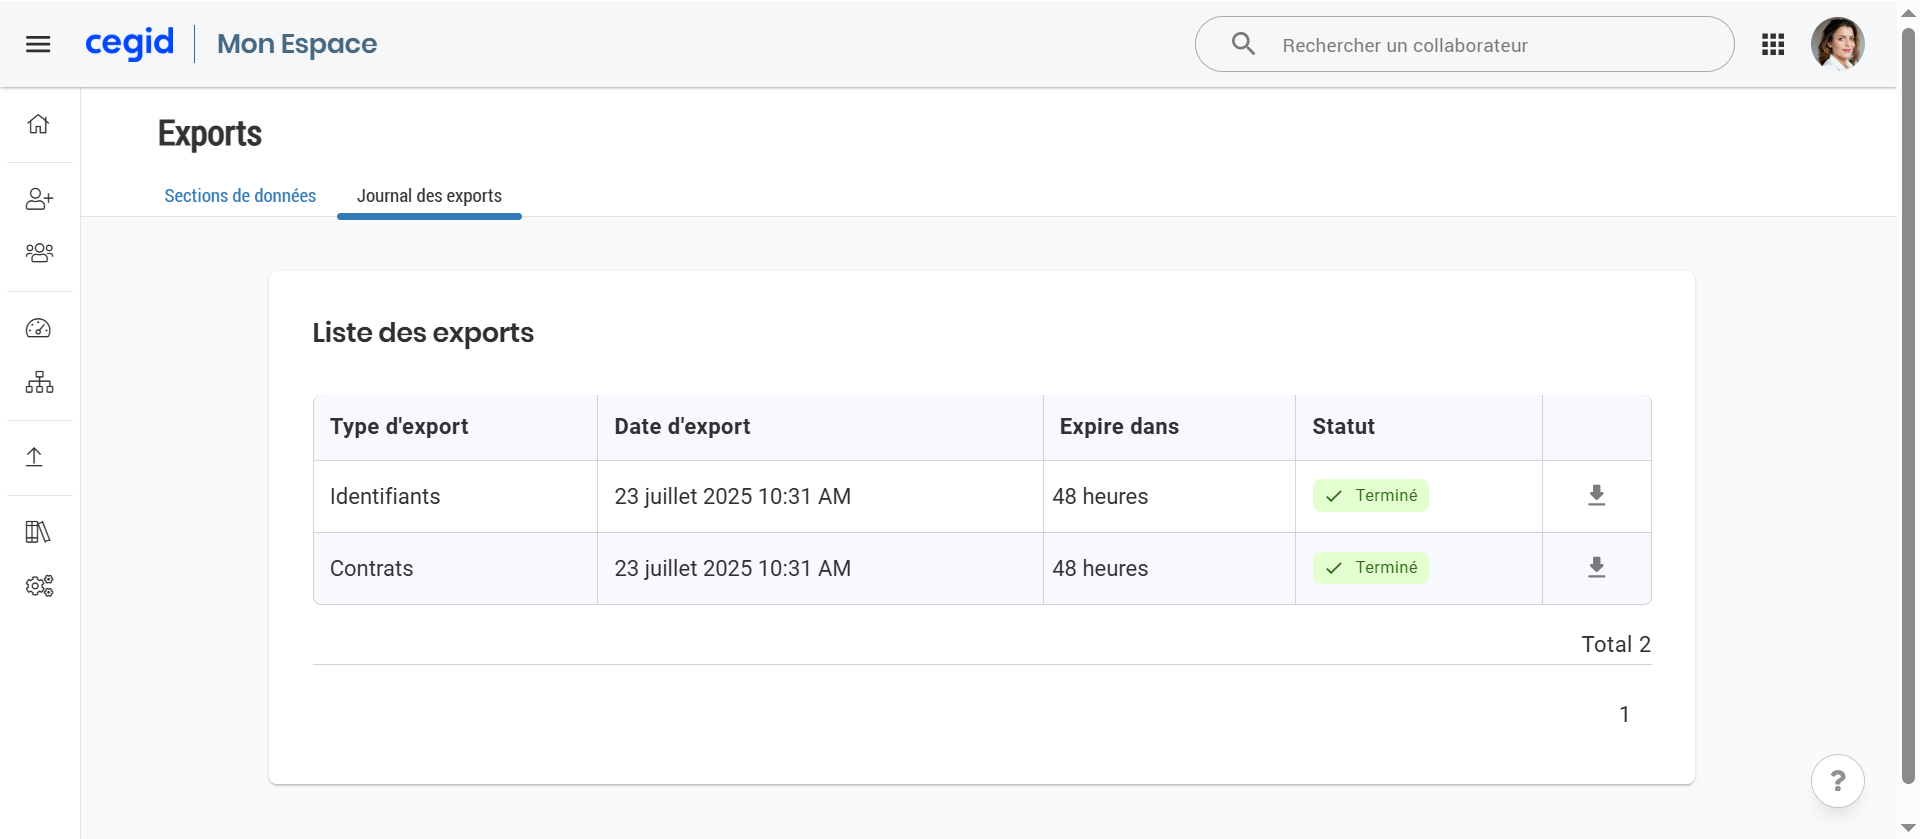Go to the home icon in sidebar
Screen dimensions: 1920x839
tap(38, 124)
